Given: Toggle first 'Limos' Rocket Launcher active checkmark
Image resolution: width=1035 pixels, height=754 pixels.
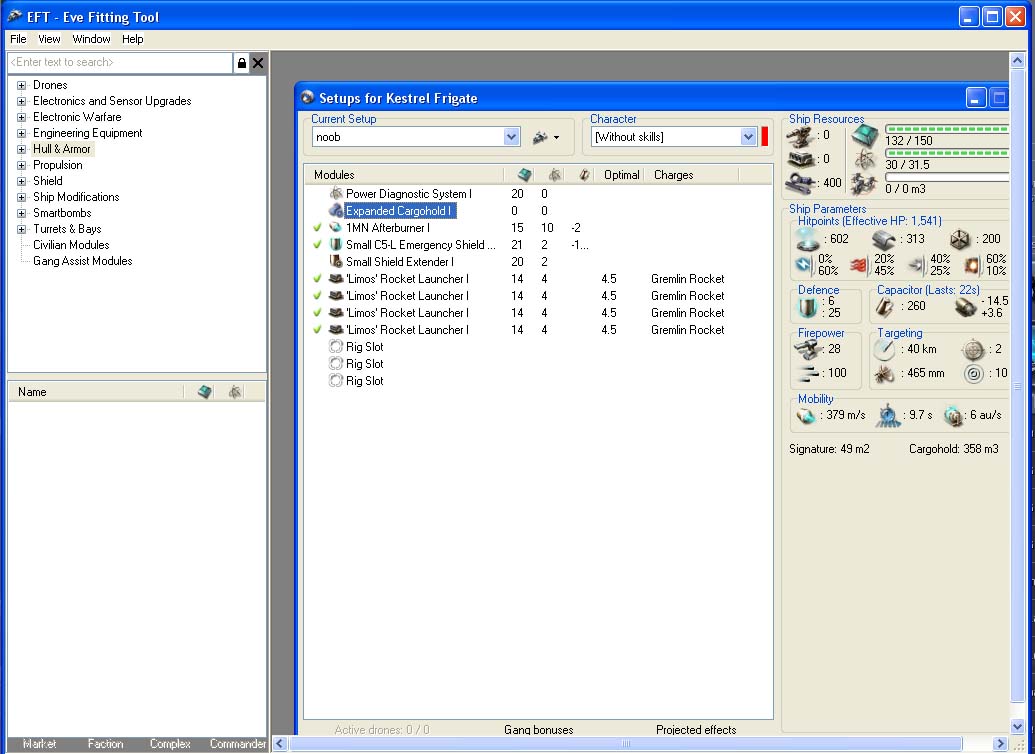Looking at the screenshot, I should (x=317, y=279).
